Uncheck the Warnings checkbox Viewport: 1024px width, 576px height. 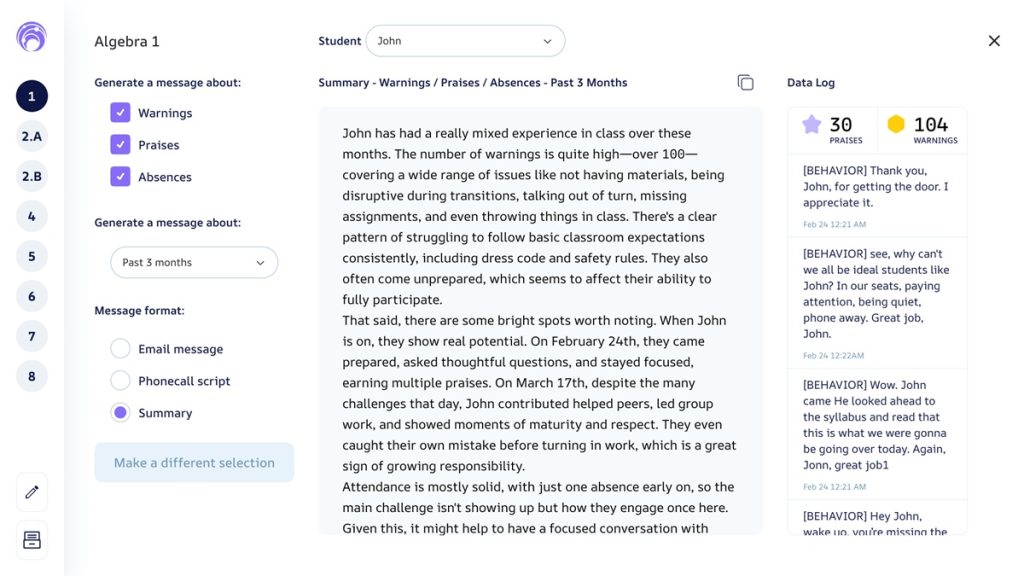120,112
